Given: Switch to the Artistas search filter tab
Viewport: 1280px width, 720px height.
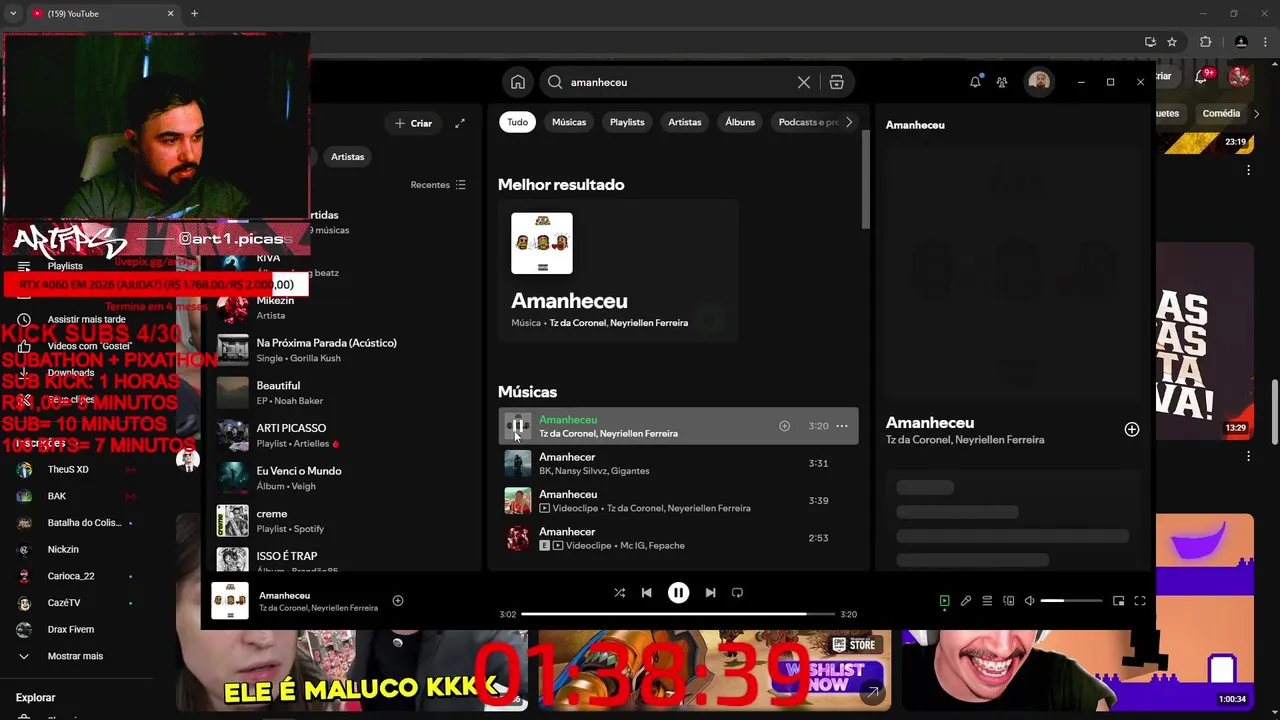Looking at the screenshot, I should [x=685, y=122].
